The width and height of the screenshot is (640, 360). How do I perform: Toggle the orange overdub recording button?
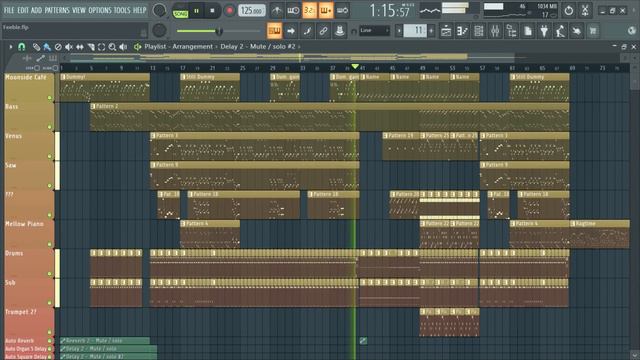click(326, 10)
